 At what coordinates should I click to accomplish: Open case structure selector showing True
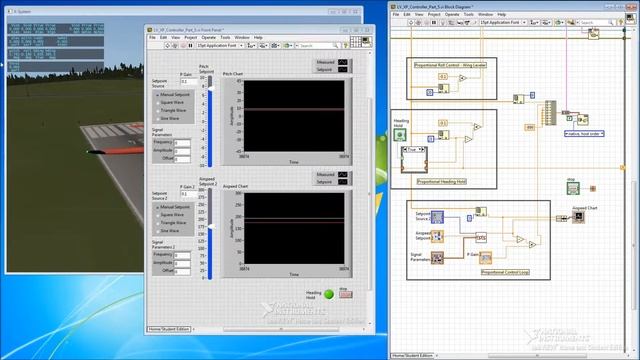414,150
